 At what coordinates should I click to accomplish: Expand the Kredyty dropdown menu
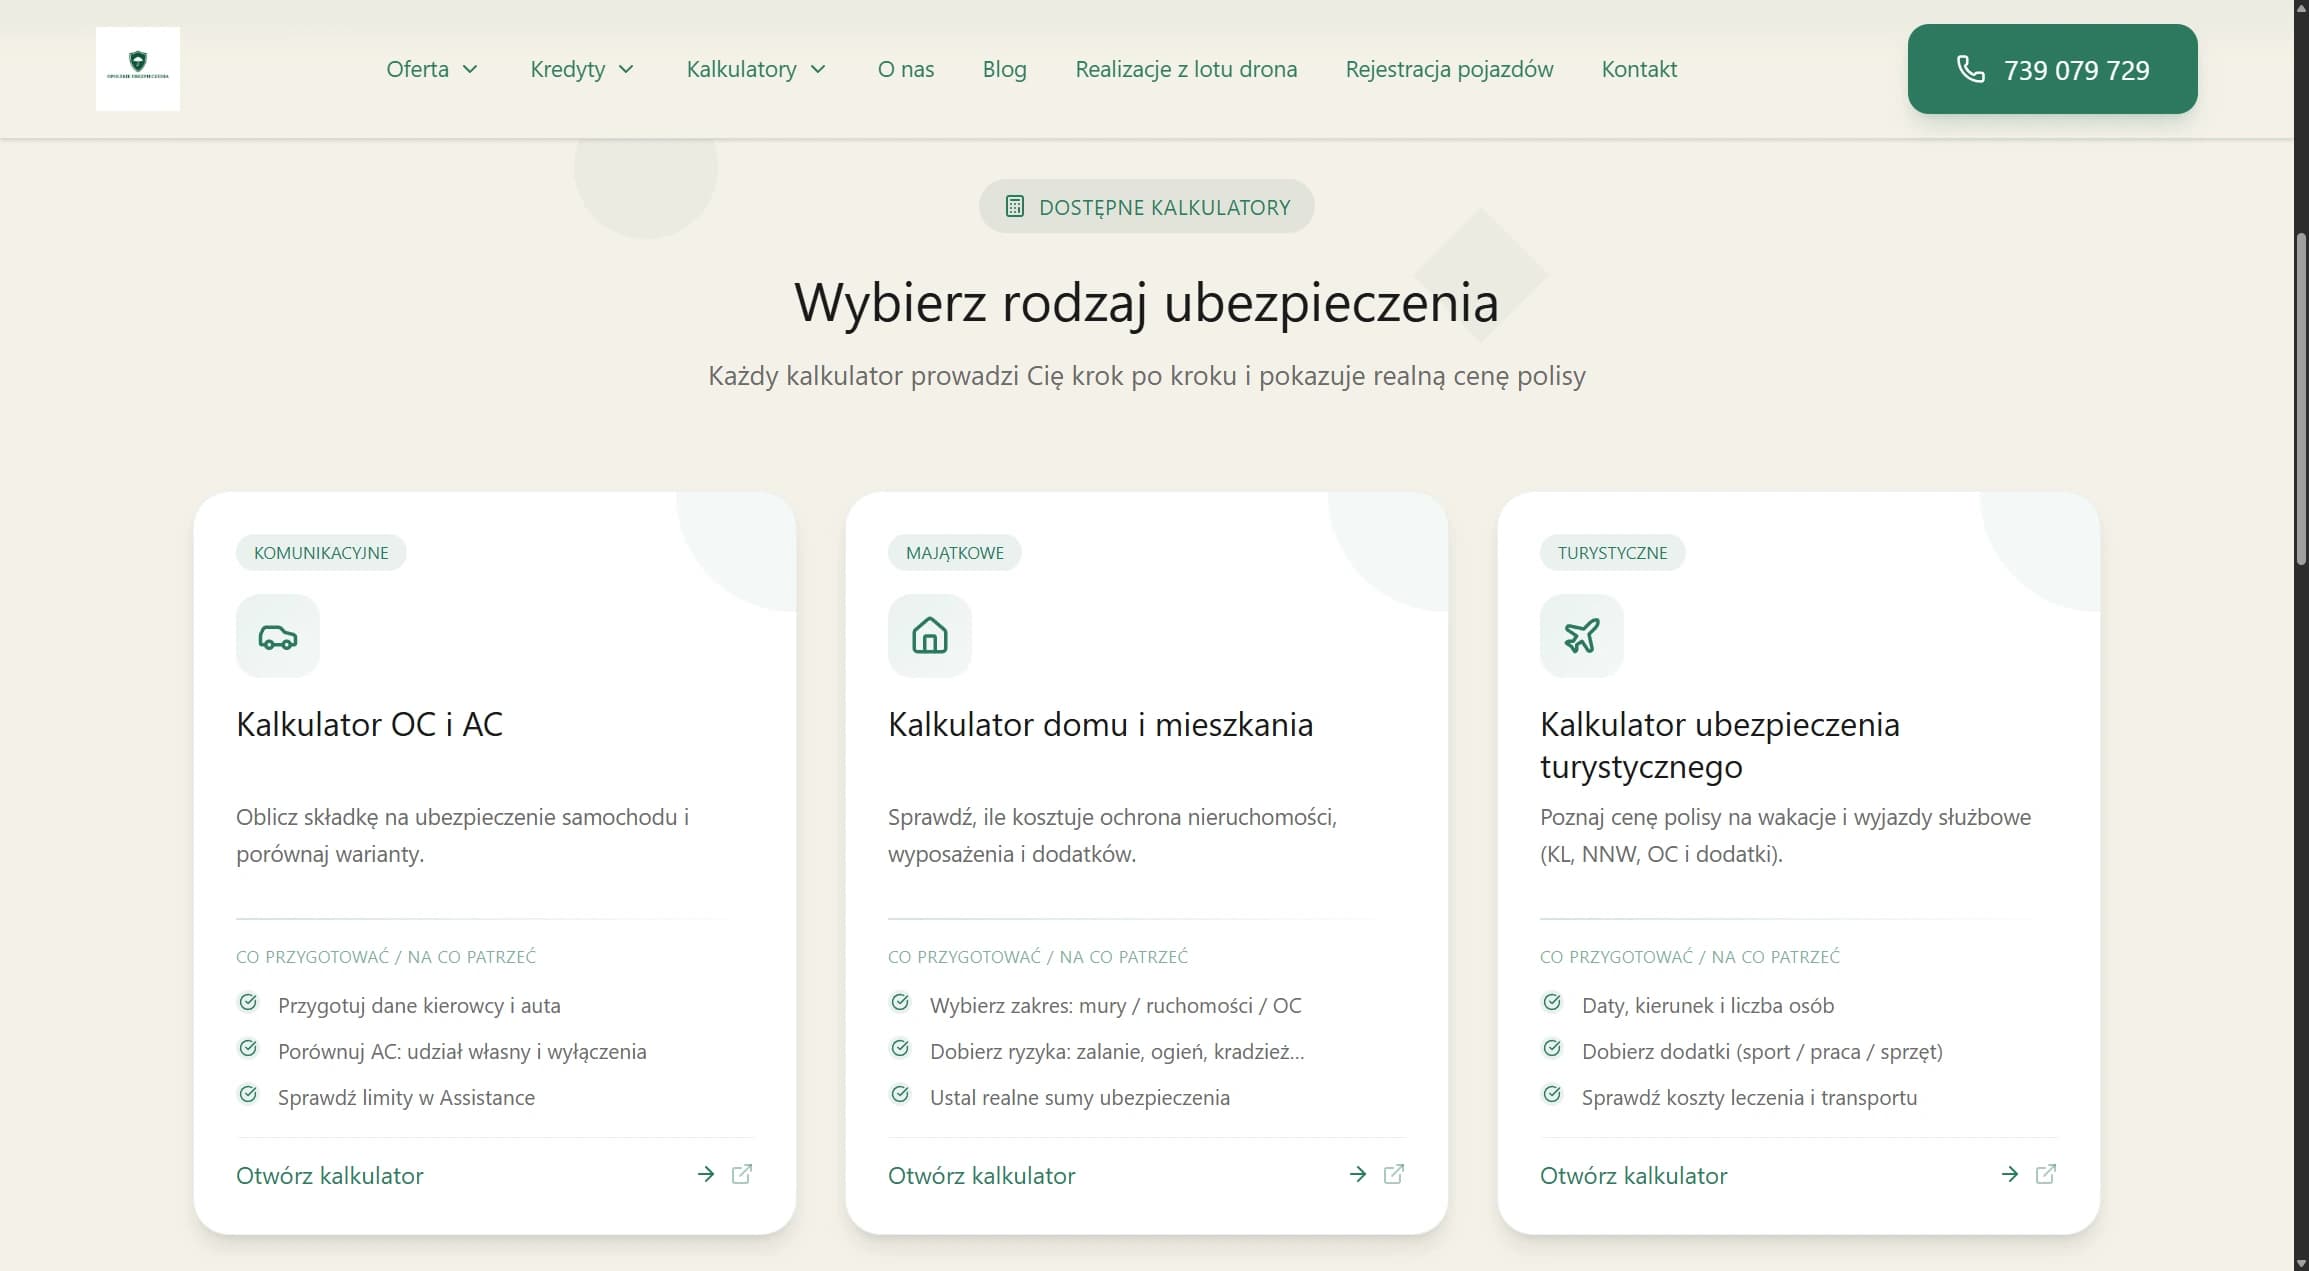point(582,69)
